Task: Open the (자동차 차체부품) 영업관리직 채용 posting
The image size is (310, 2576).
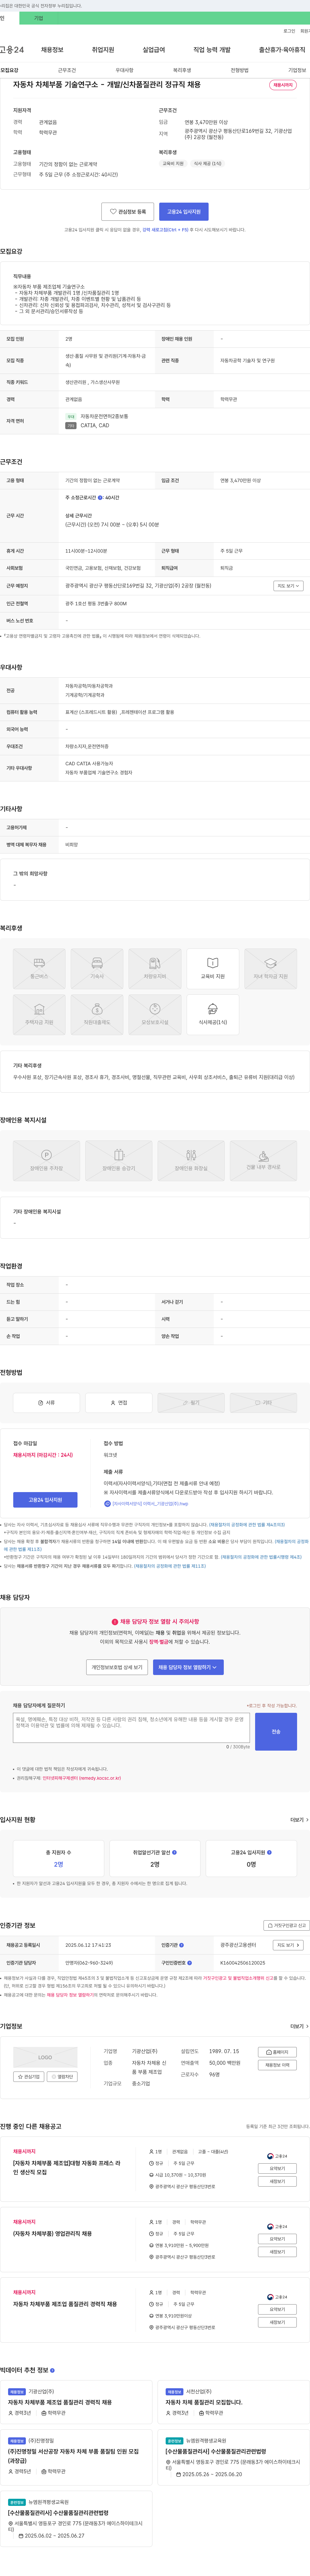Action: [52, 2233]
